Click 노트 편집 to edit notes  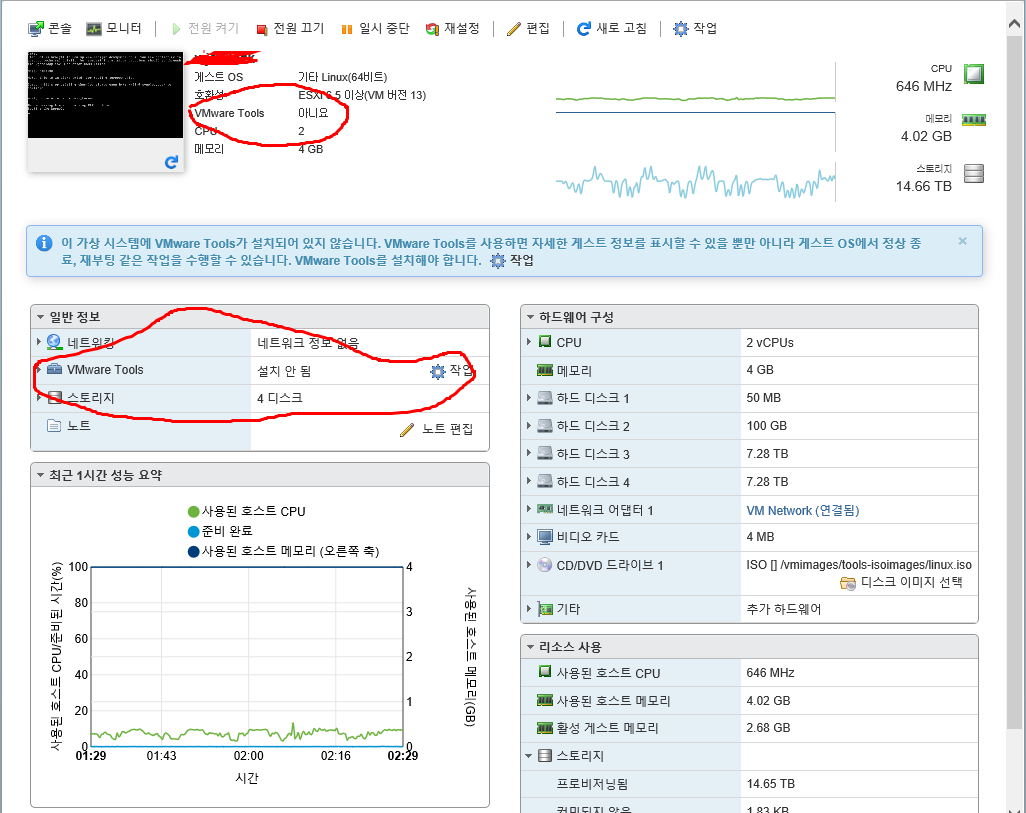click(436, 429)
